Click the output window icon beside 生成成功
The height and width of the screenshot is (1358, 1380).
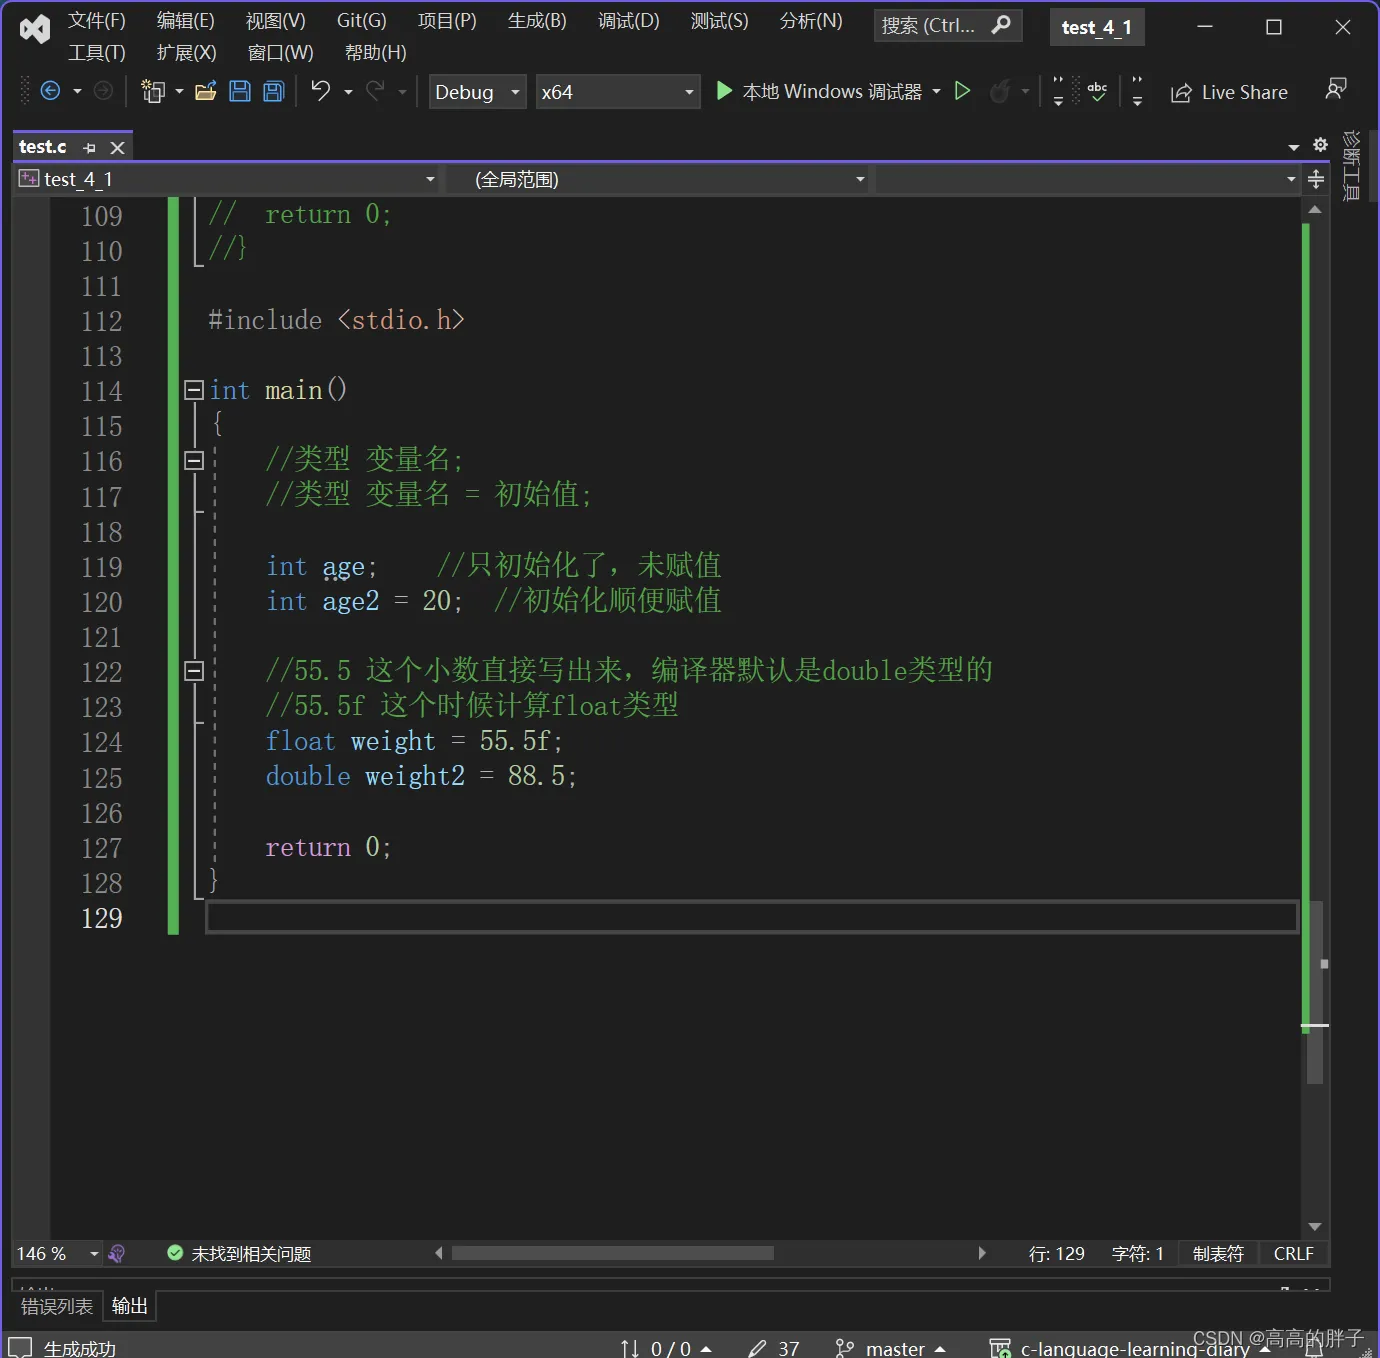coord(20,1348)
